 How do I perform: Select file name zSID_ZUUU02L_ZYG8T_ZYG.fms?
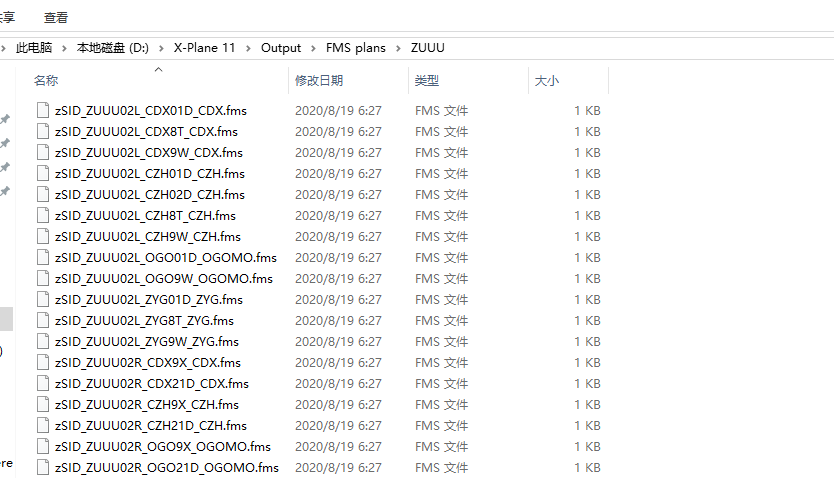pyautogui.click(x=144, y=321)
